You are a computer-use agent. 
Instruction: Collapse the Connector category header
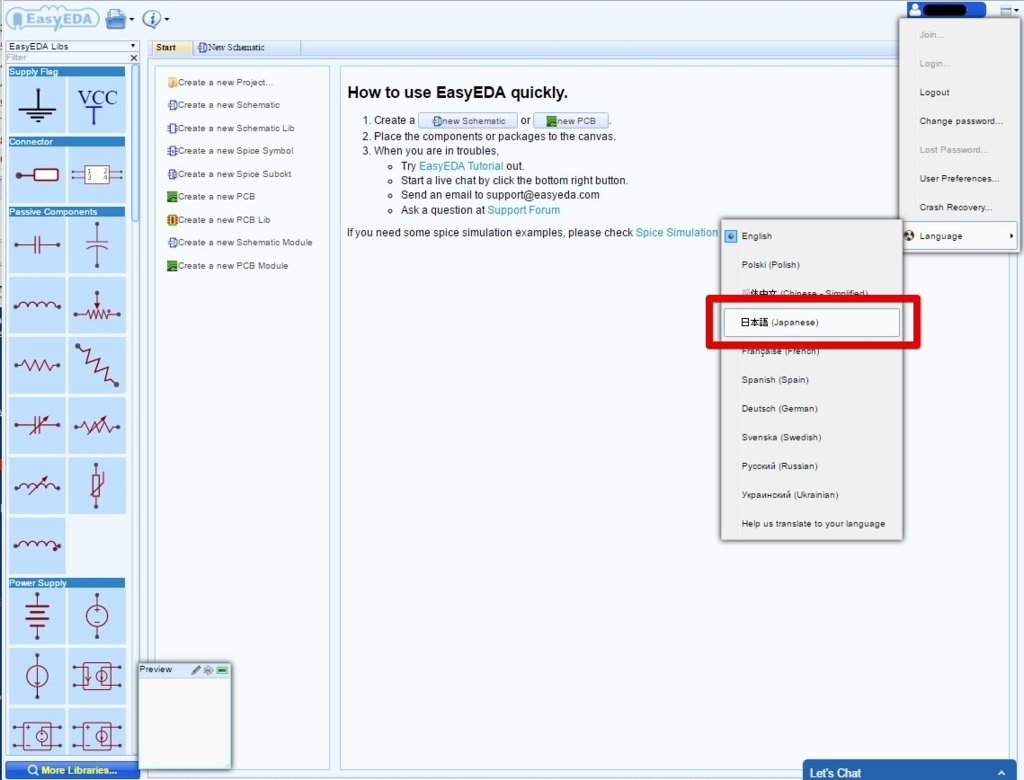tap(67, 142)
